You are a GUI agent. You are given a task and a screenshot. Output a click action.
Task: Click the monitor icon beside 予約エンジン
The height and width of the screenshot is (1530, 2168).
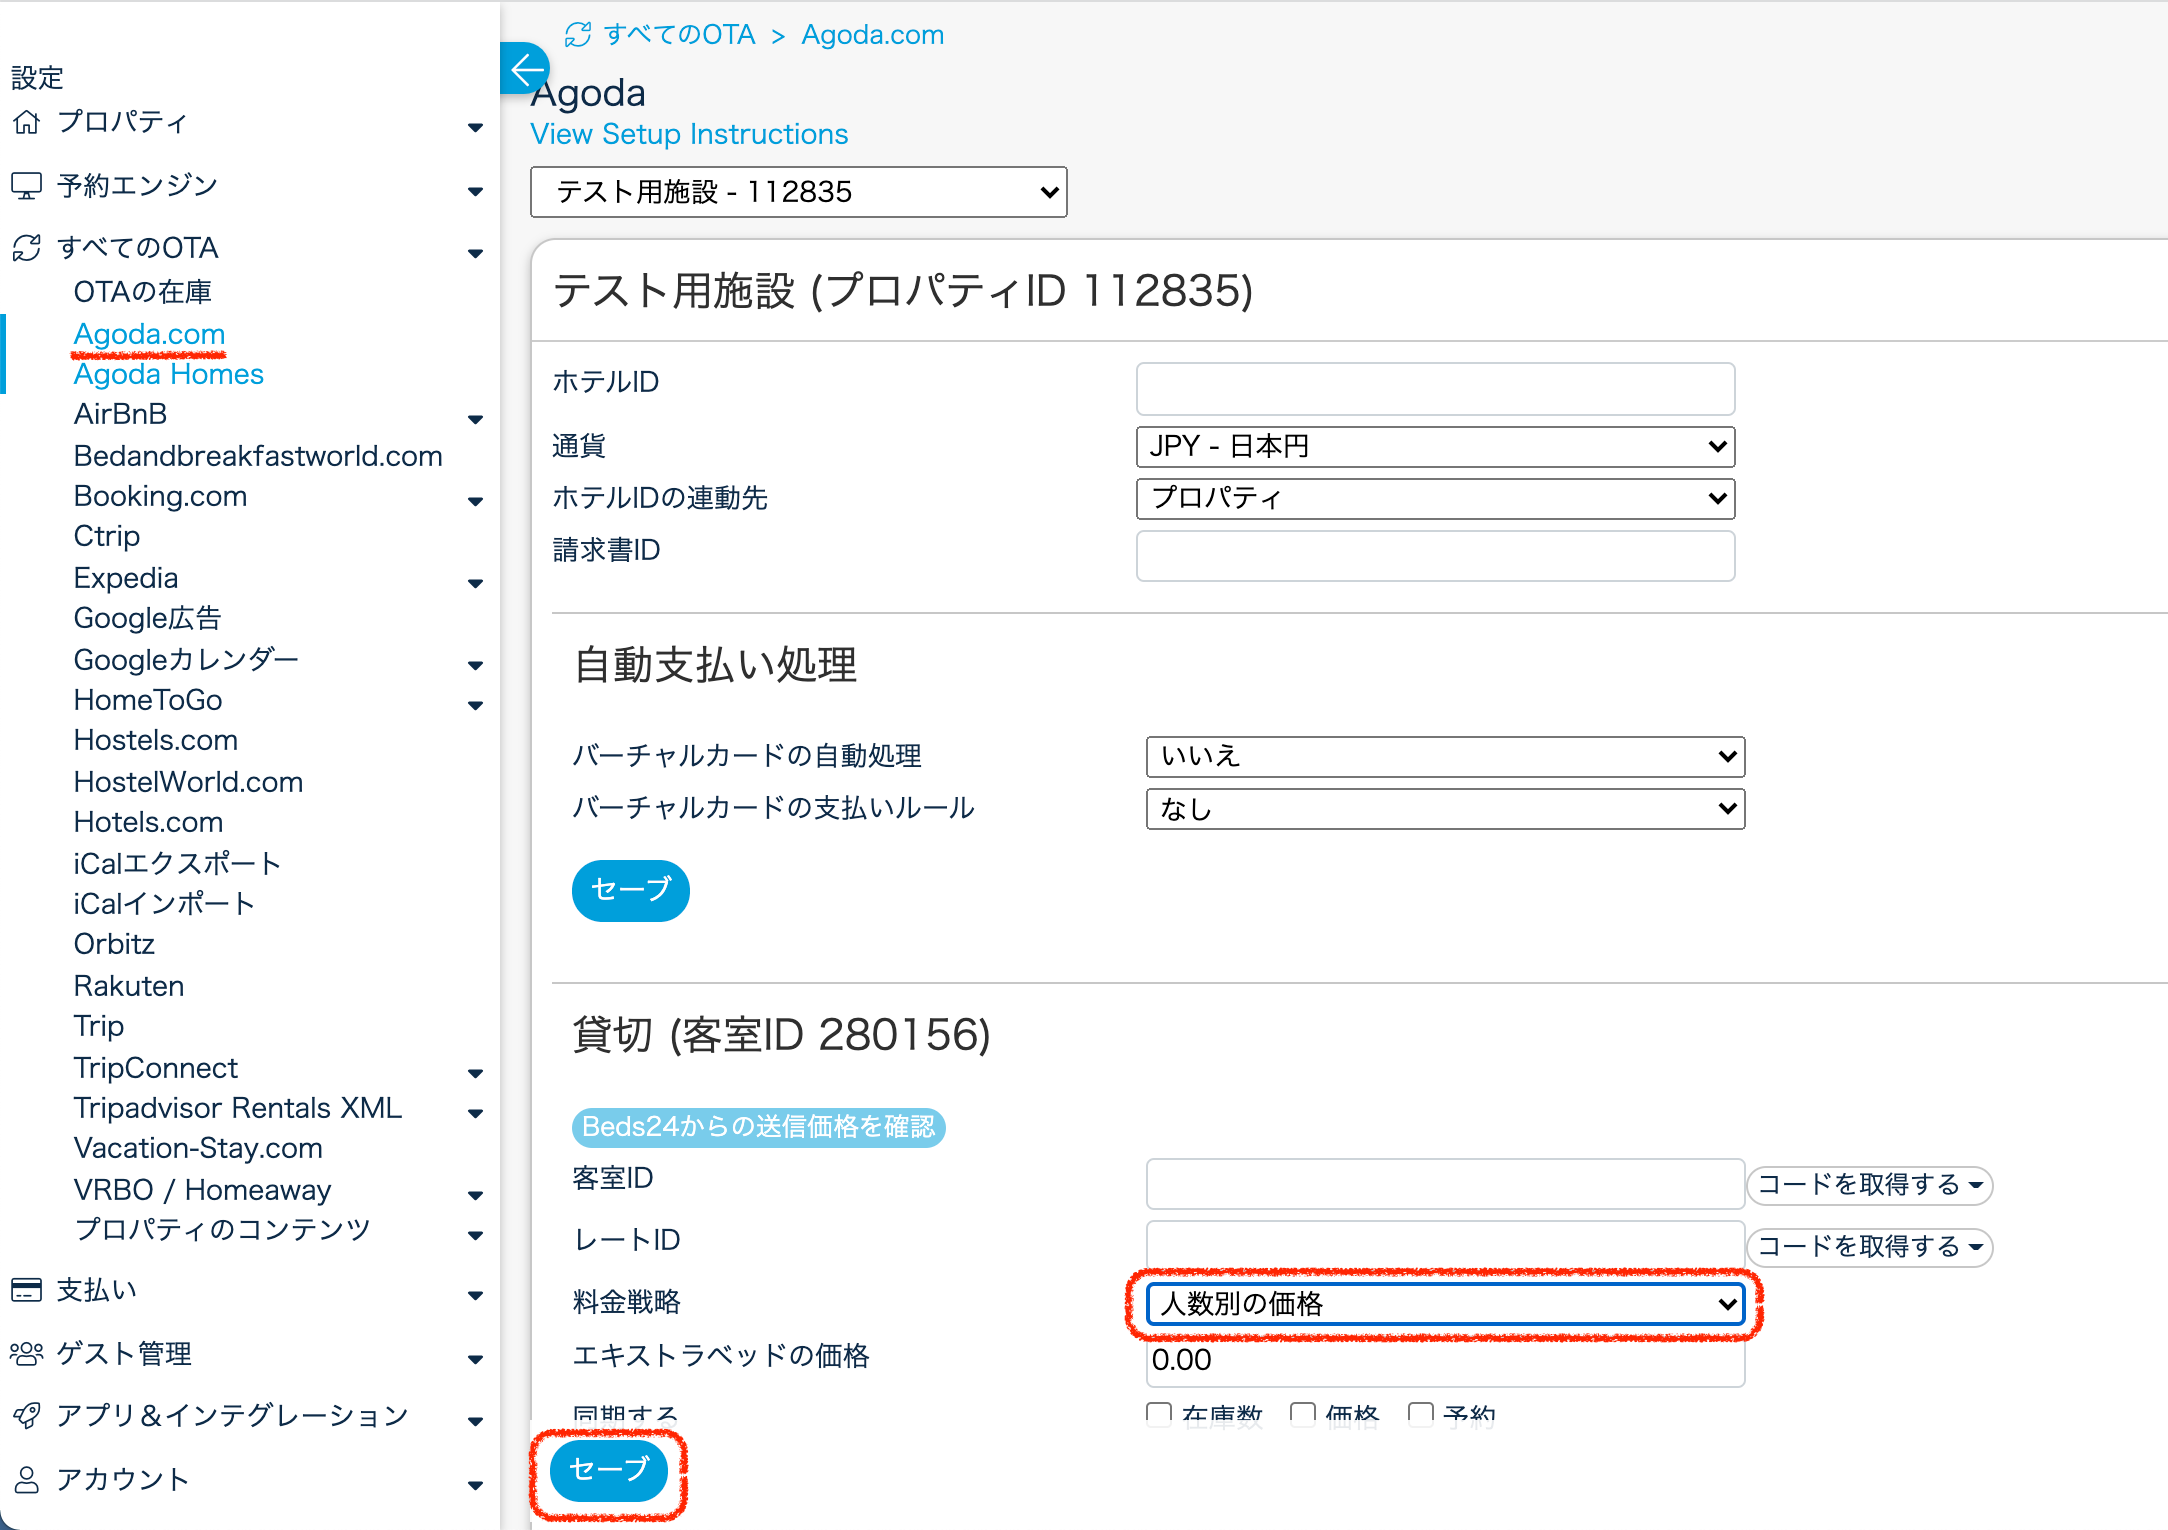coord(27,186)
